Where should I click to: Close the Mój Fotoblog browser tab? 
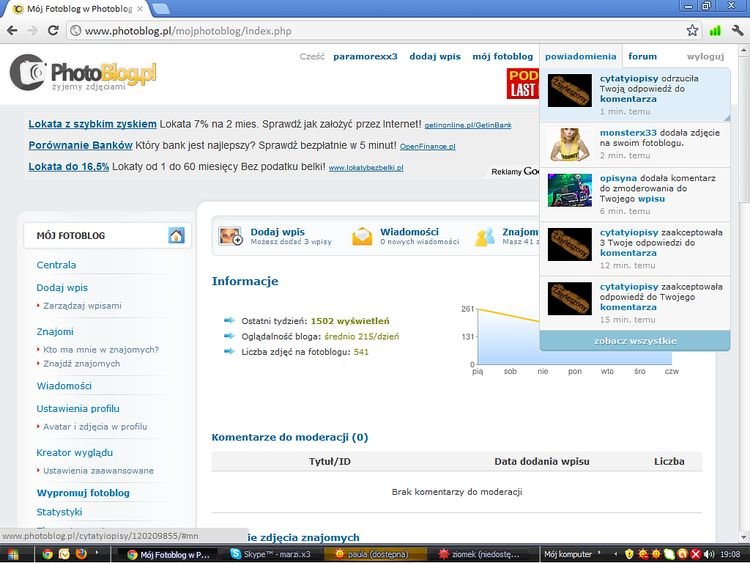coord(140,9)
